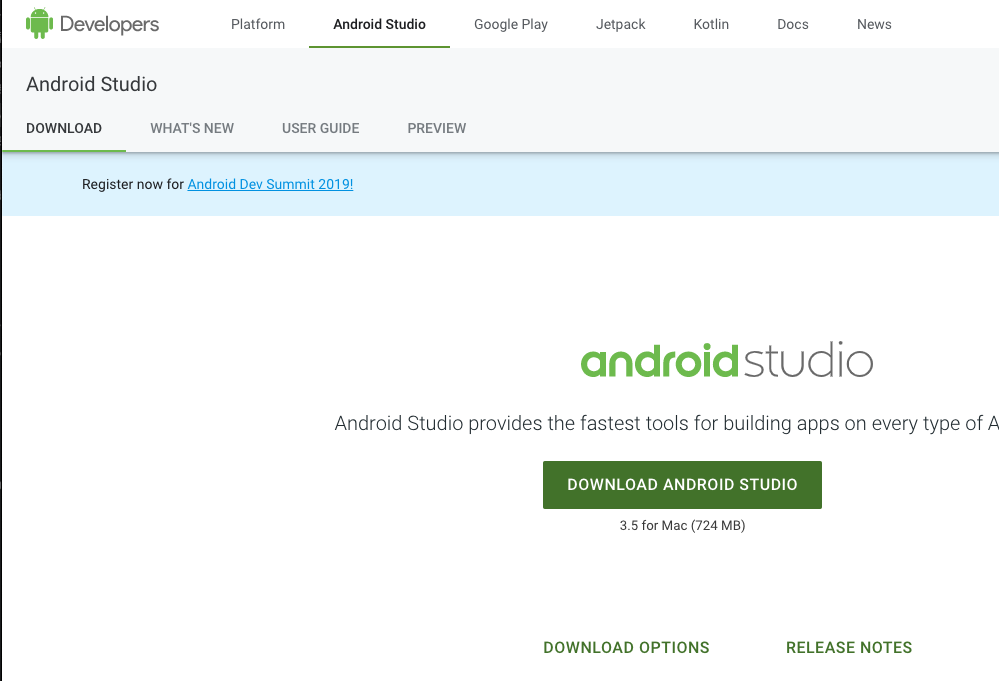Image resolution: width=999 pixels, height=681 pixels.
Task: Follow the Android Dev Summit 2019 link
Action: tap(270, 184)
